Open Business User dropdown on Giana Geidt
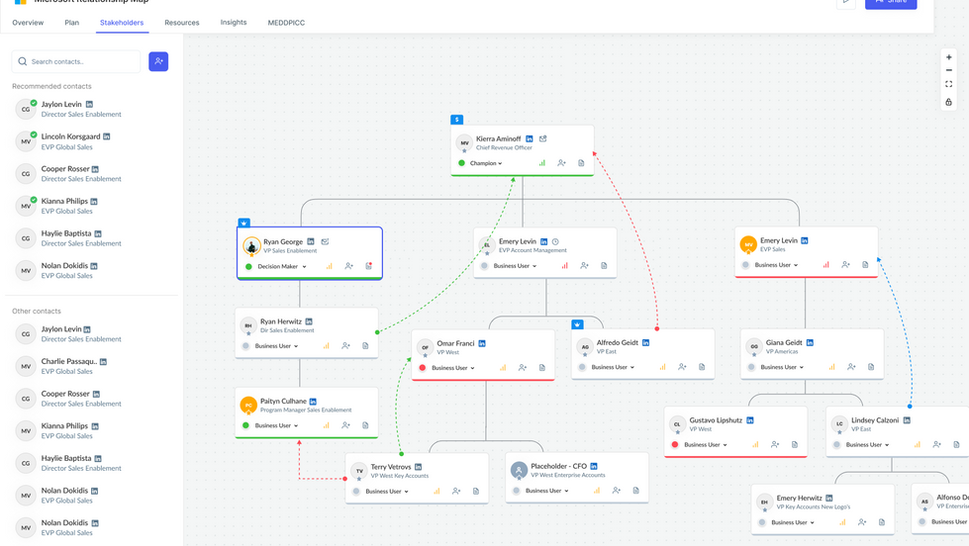 tap(782, 367)
